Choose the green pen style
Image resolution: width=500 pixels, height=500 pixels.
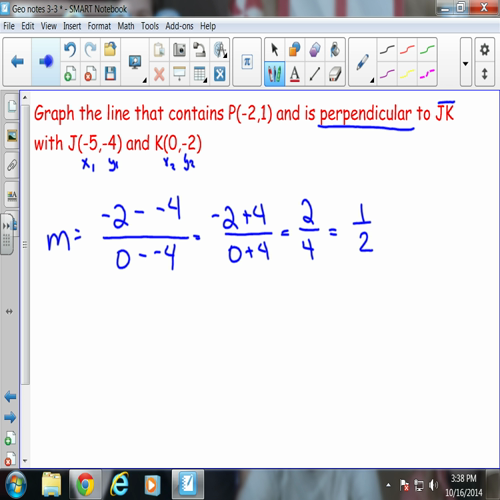427,50
